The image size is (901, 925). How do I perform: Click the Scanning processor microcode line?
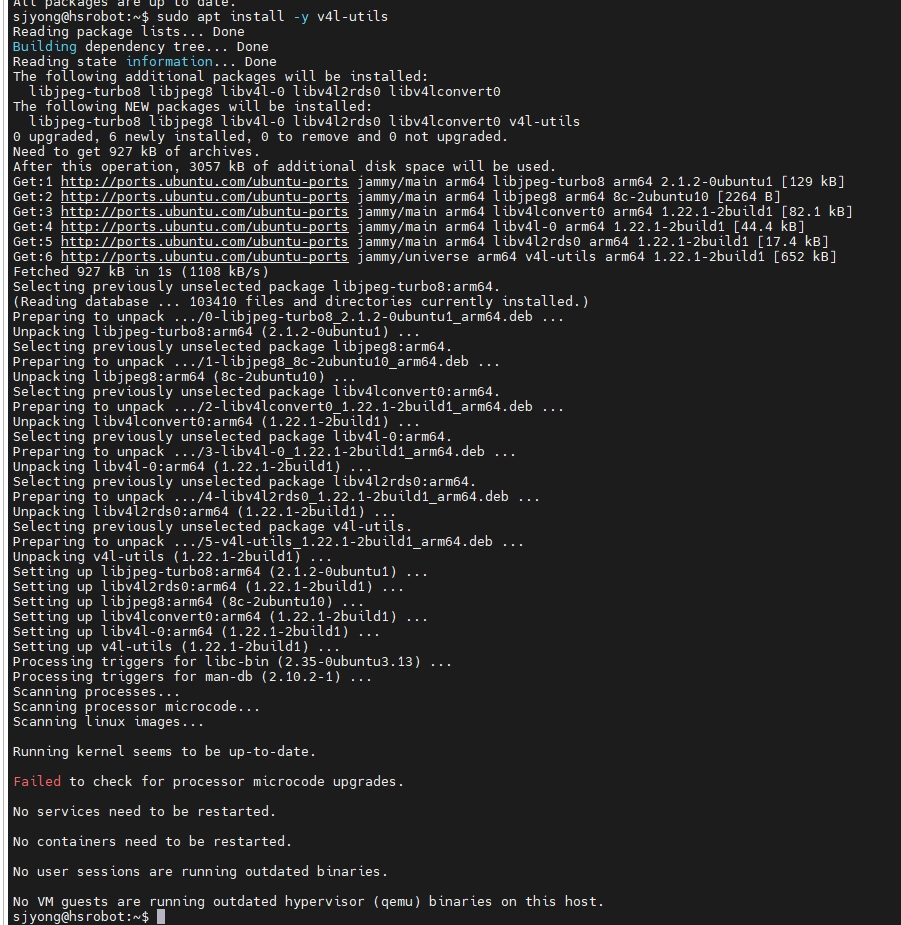click(x=136, y=707)
